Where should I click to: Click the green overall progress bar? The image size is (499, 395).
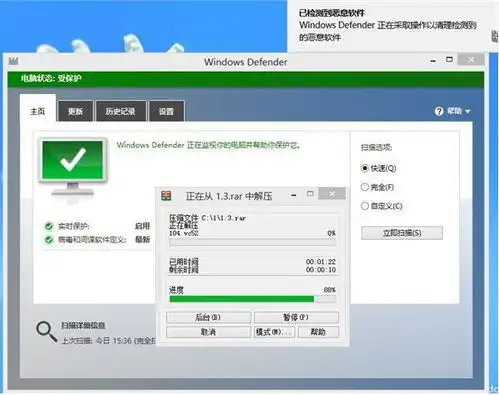[253, 299]
